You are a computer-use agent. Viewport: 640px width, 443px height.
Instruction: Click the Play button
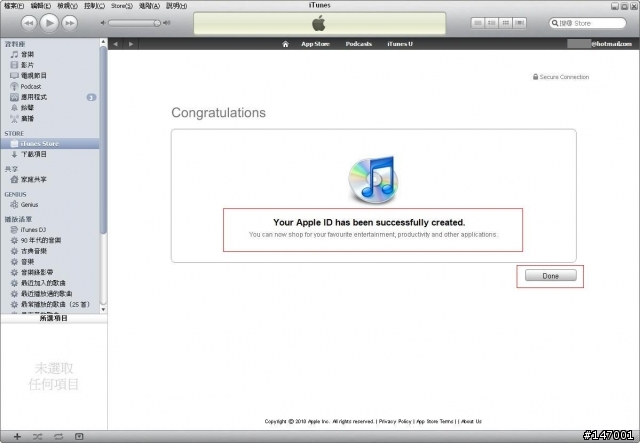[49, 23]
